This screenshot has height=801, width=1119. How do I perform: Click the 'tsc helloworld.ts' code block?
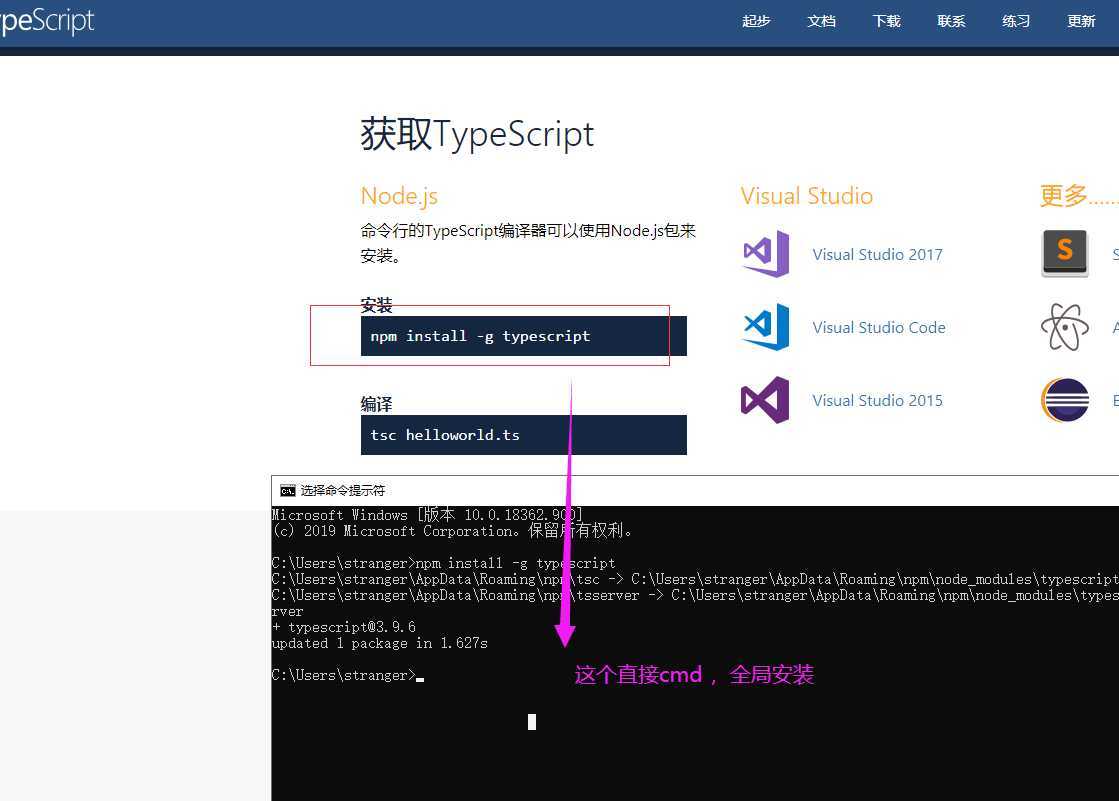pos(524,435)
